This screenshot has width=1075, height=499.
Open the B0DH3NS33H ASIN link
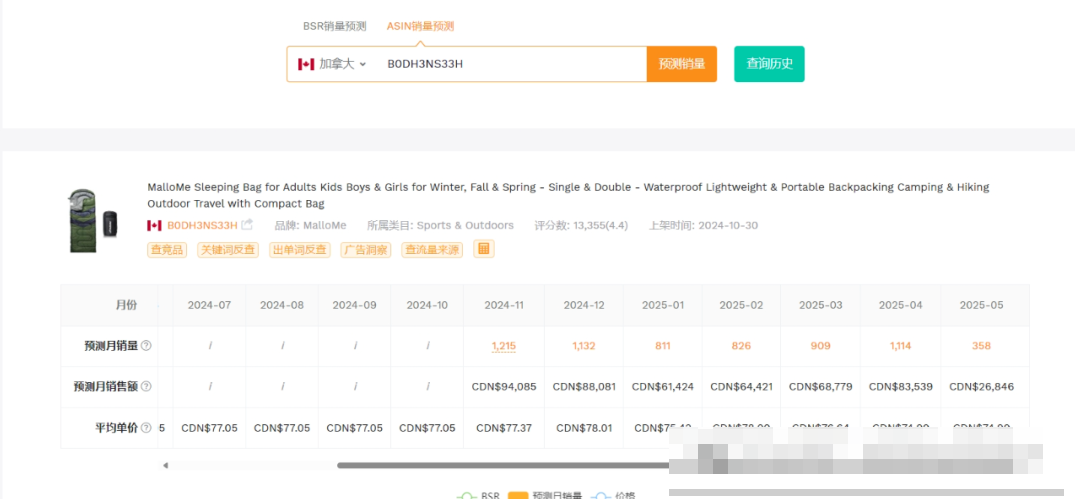(x=202, y=225)
